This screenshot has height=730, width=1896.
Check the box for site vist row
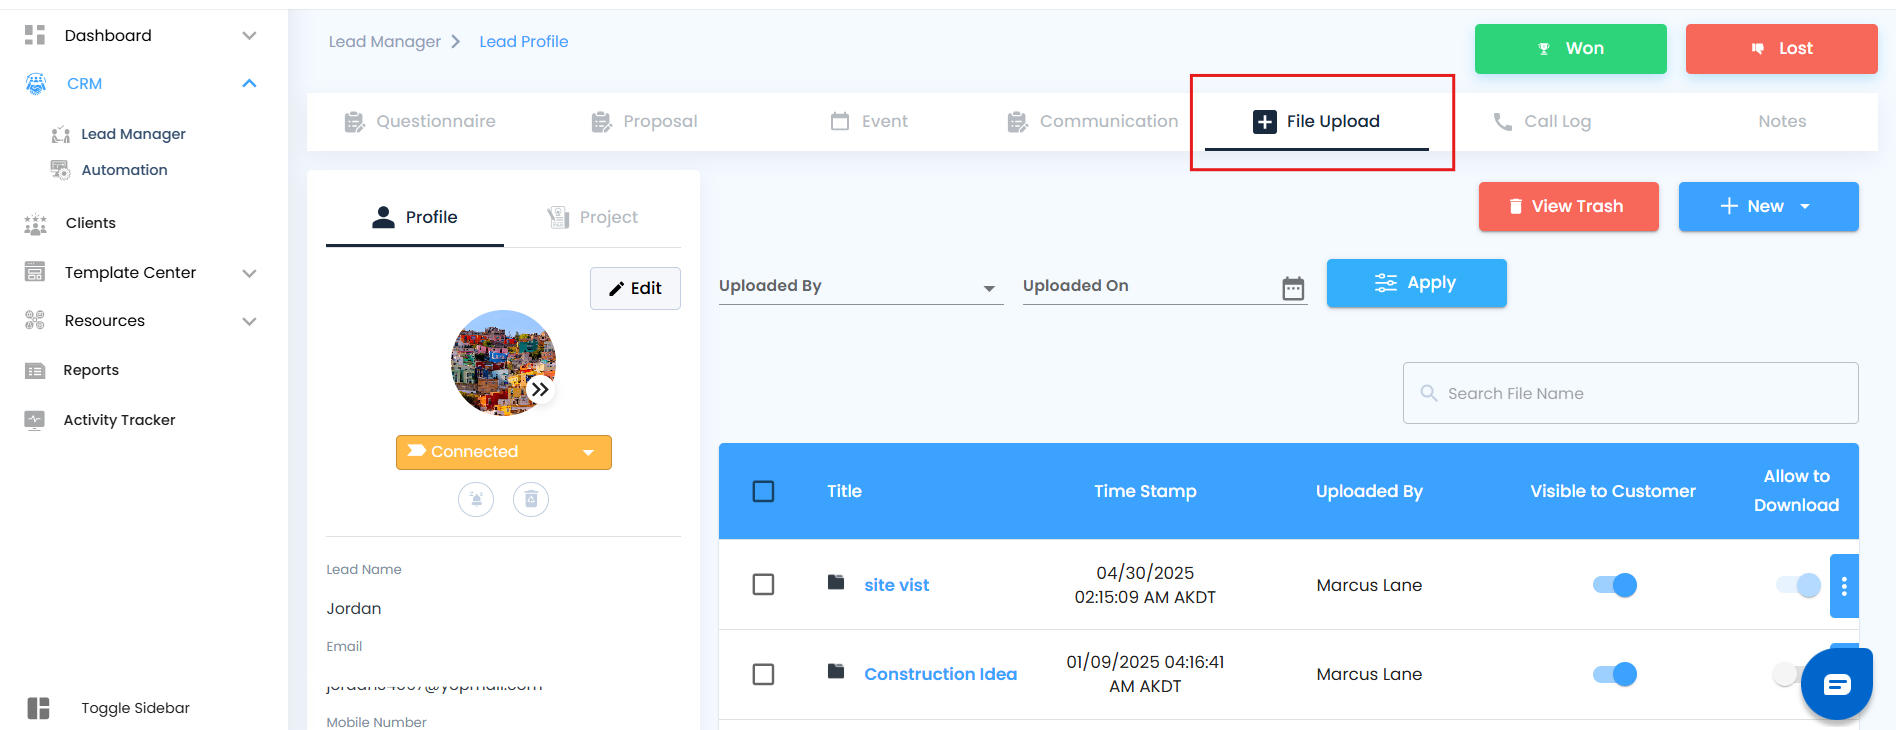click(763, 584)
